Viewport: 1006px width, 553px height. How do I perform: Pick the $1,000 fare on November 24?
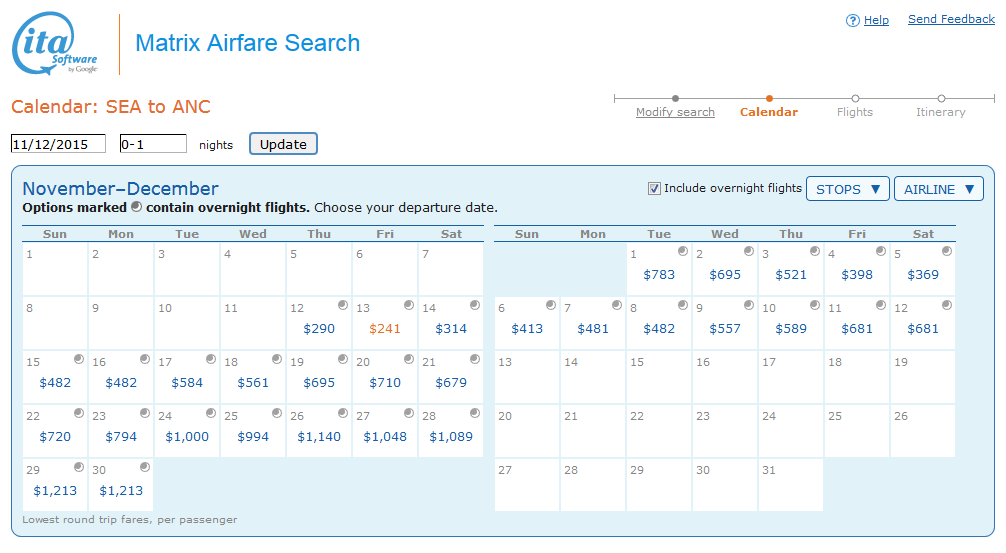(x=187, y=436)
